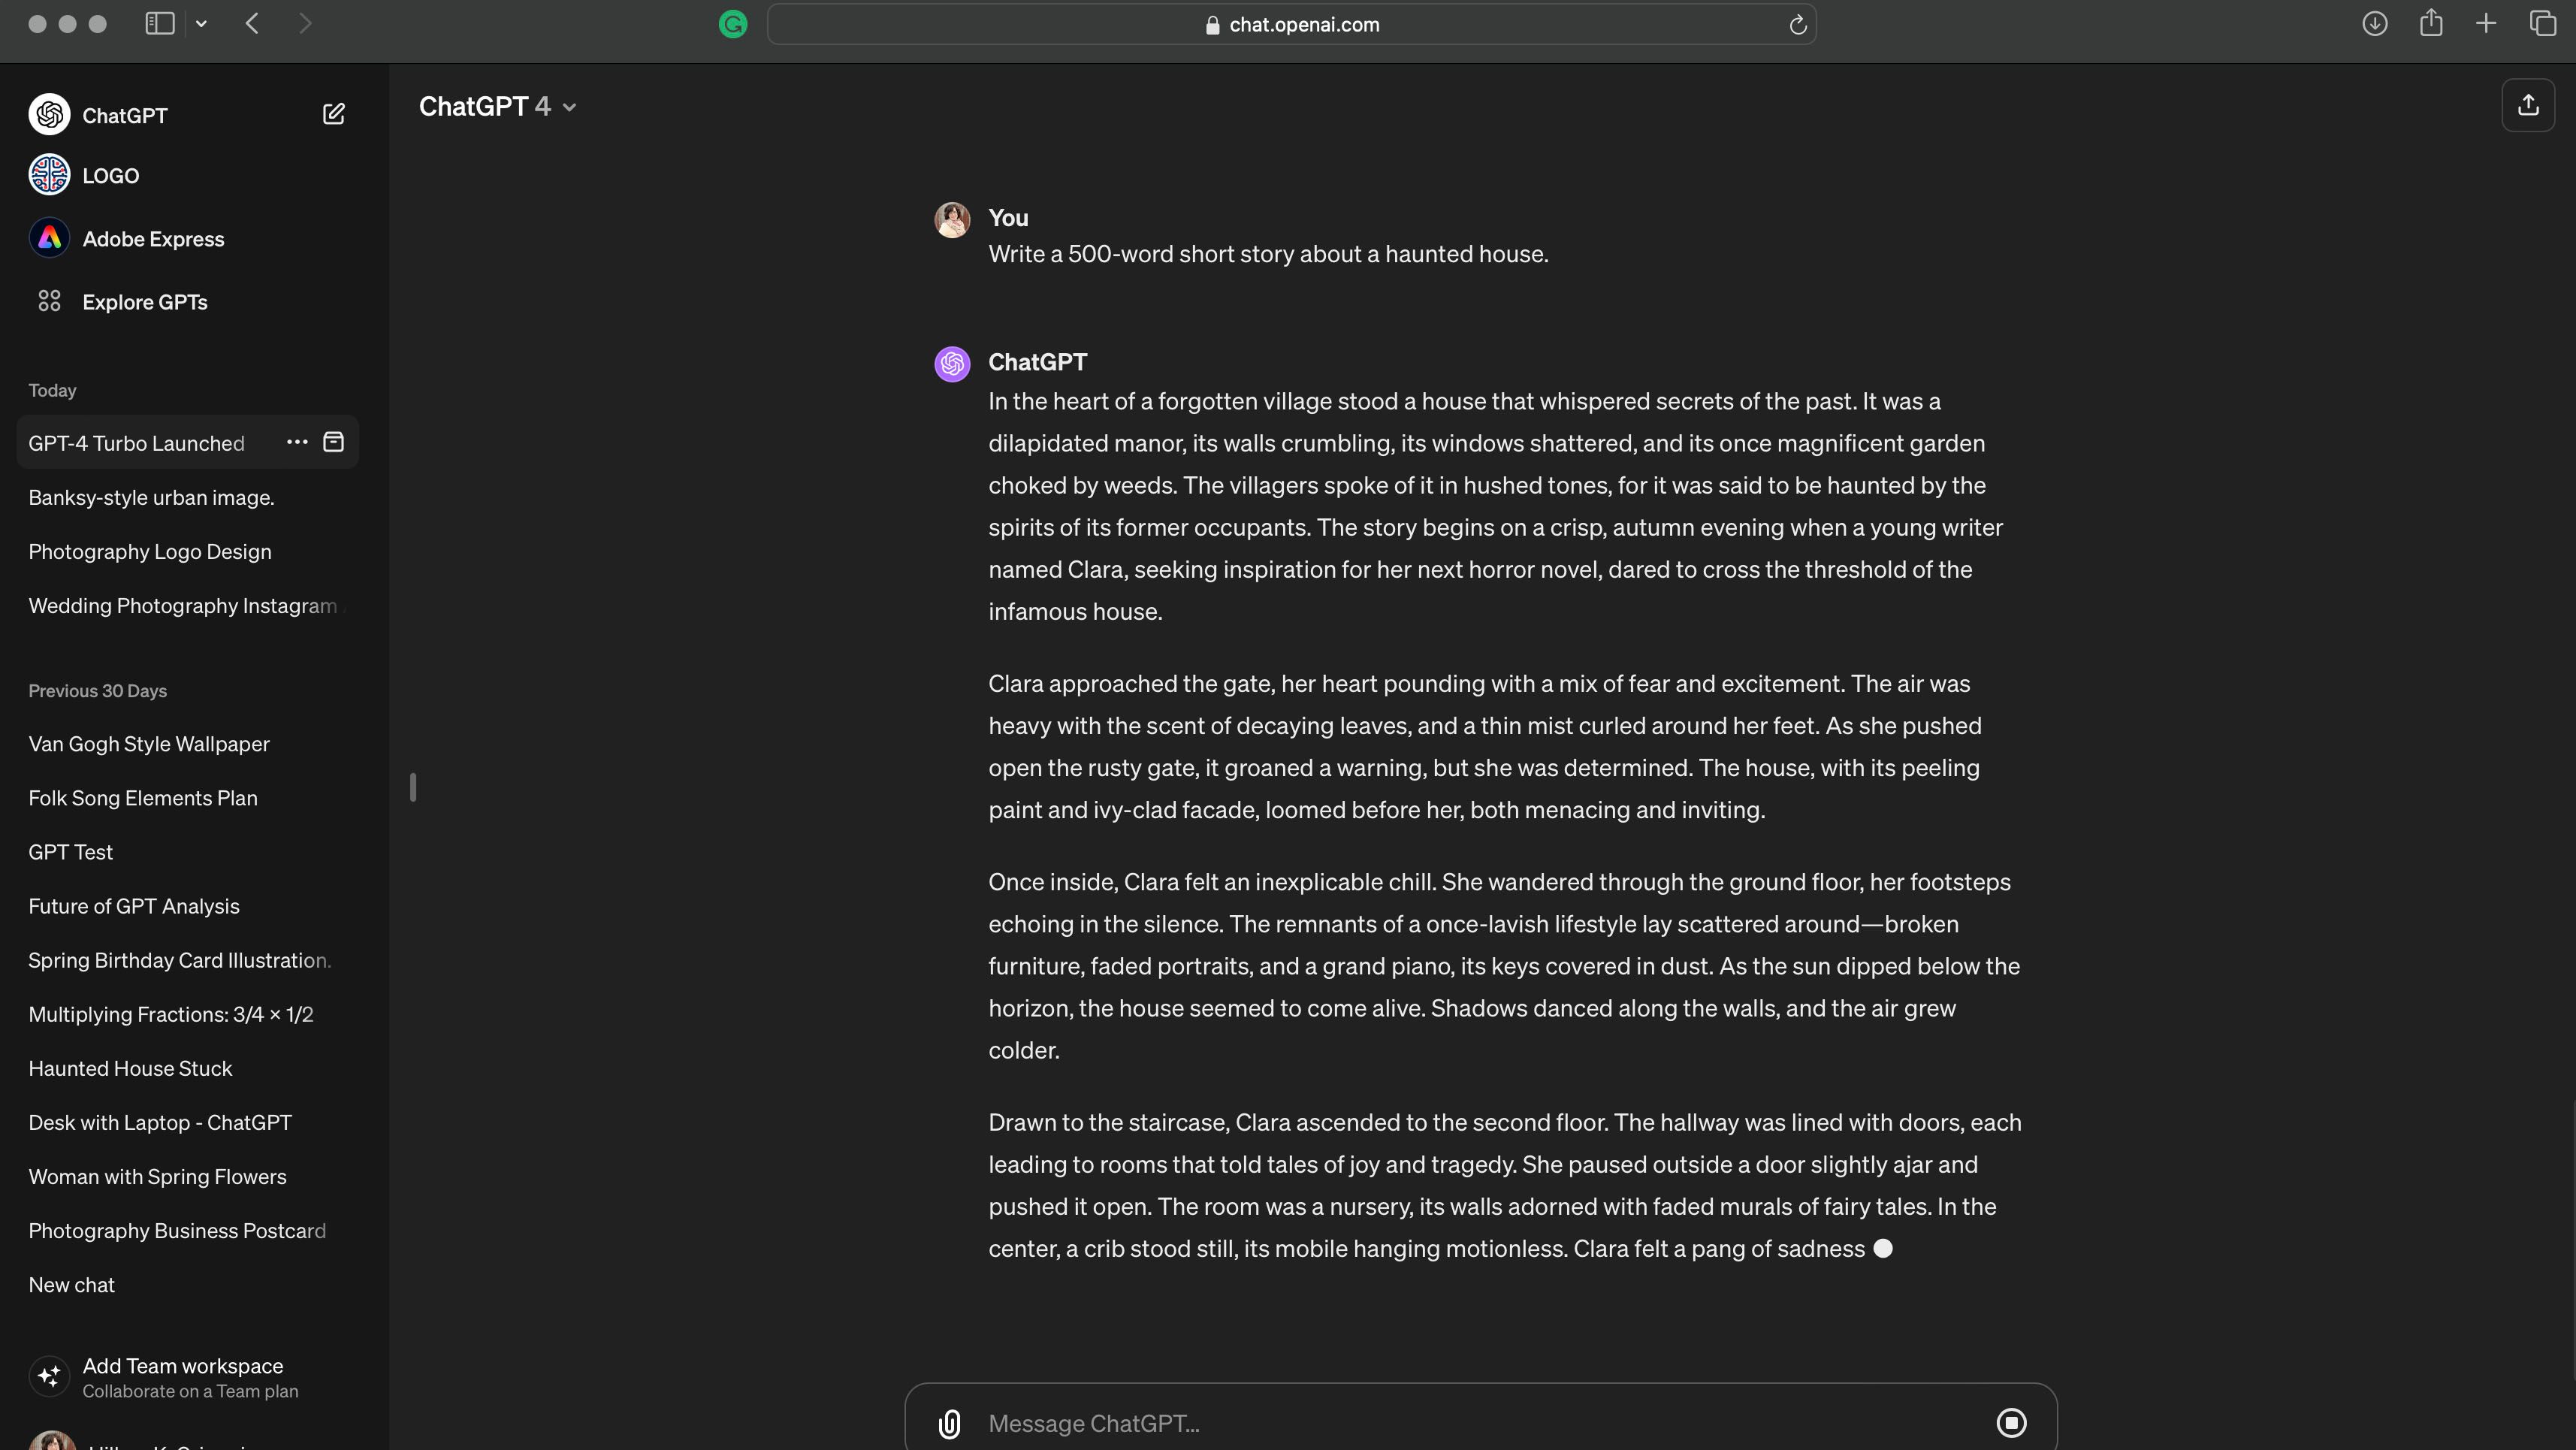The height and width of the screenshot is (1450, 2576).
Task: Open the Safari sidebar options chevron
Action: pos(201,24)
